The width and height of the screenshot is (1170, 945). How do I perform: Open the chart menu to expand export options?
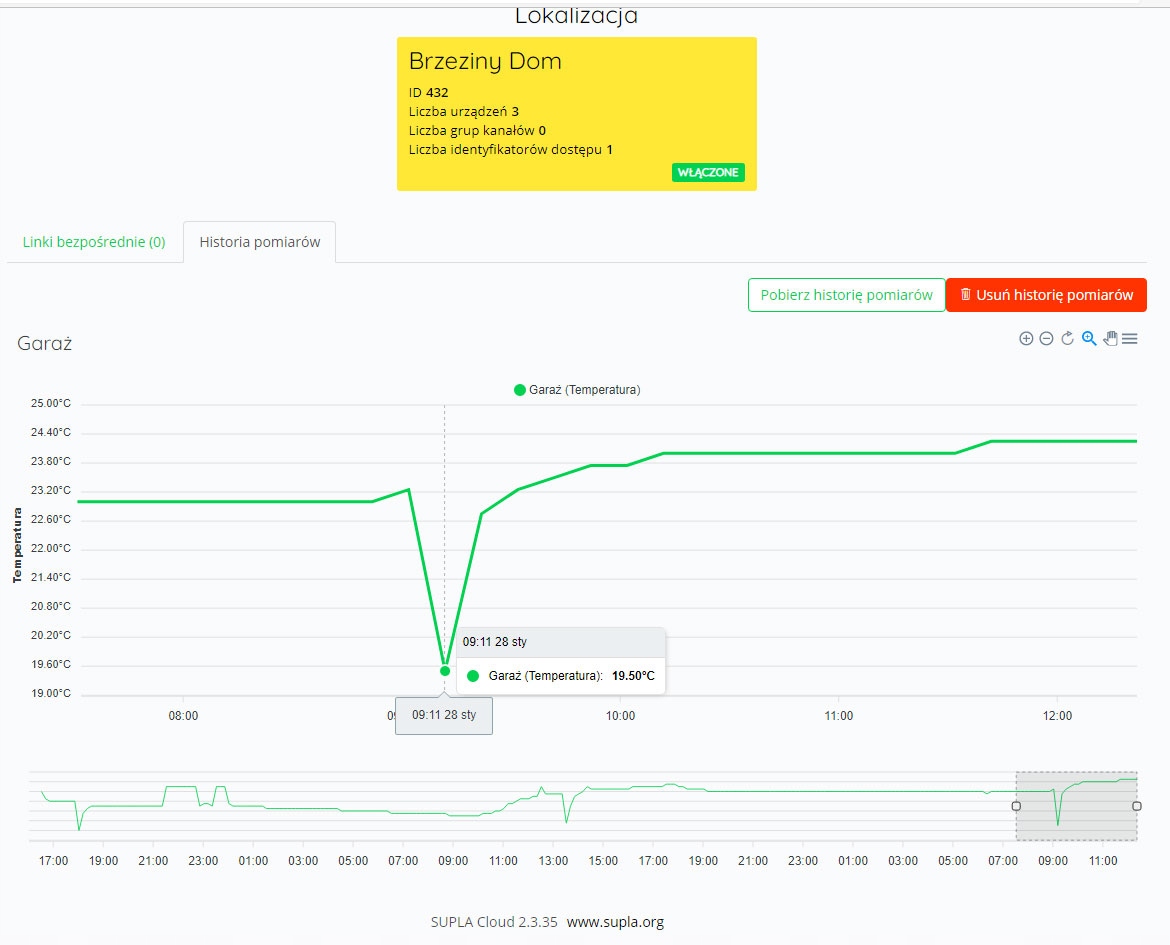1130,339
